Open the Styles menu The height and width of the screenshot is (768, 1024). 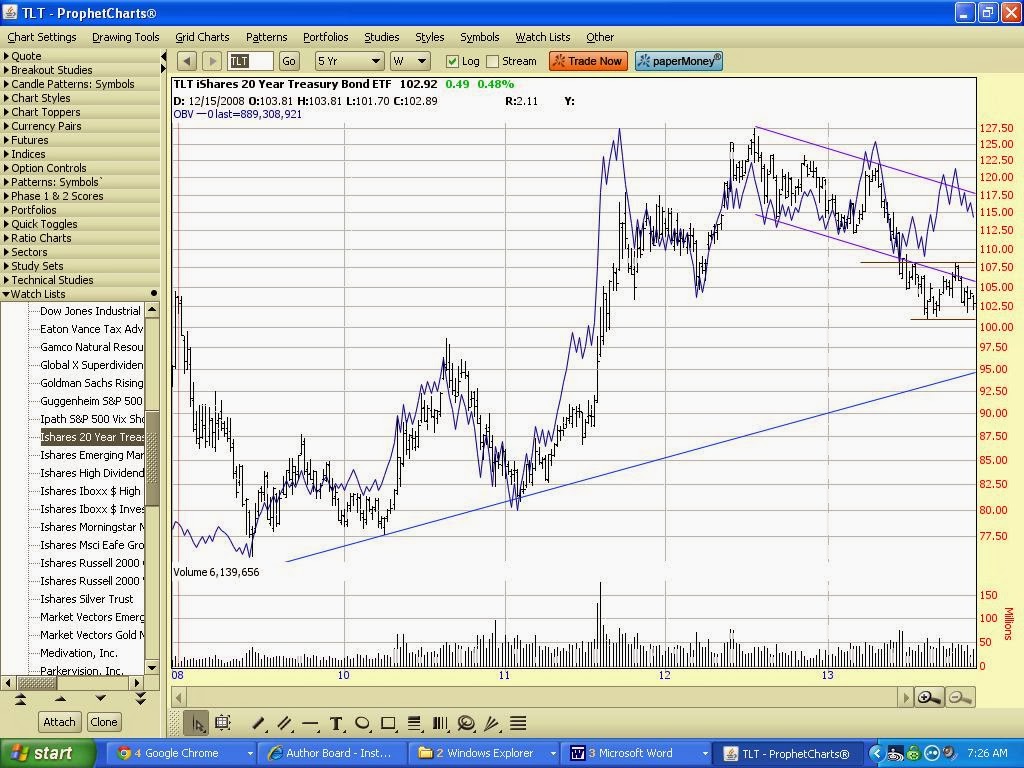(429, 37)
